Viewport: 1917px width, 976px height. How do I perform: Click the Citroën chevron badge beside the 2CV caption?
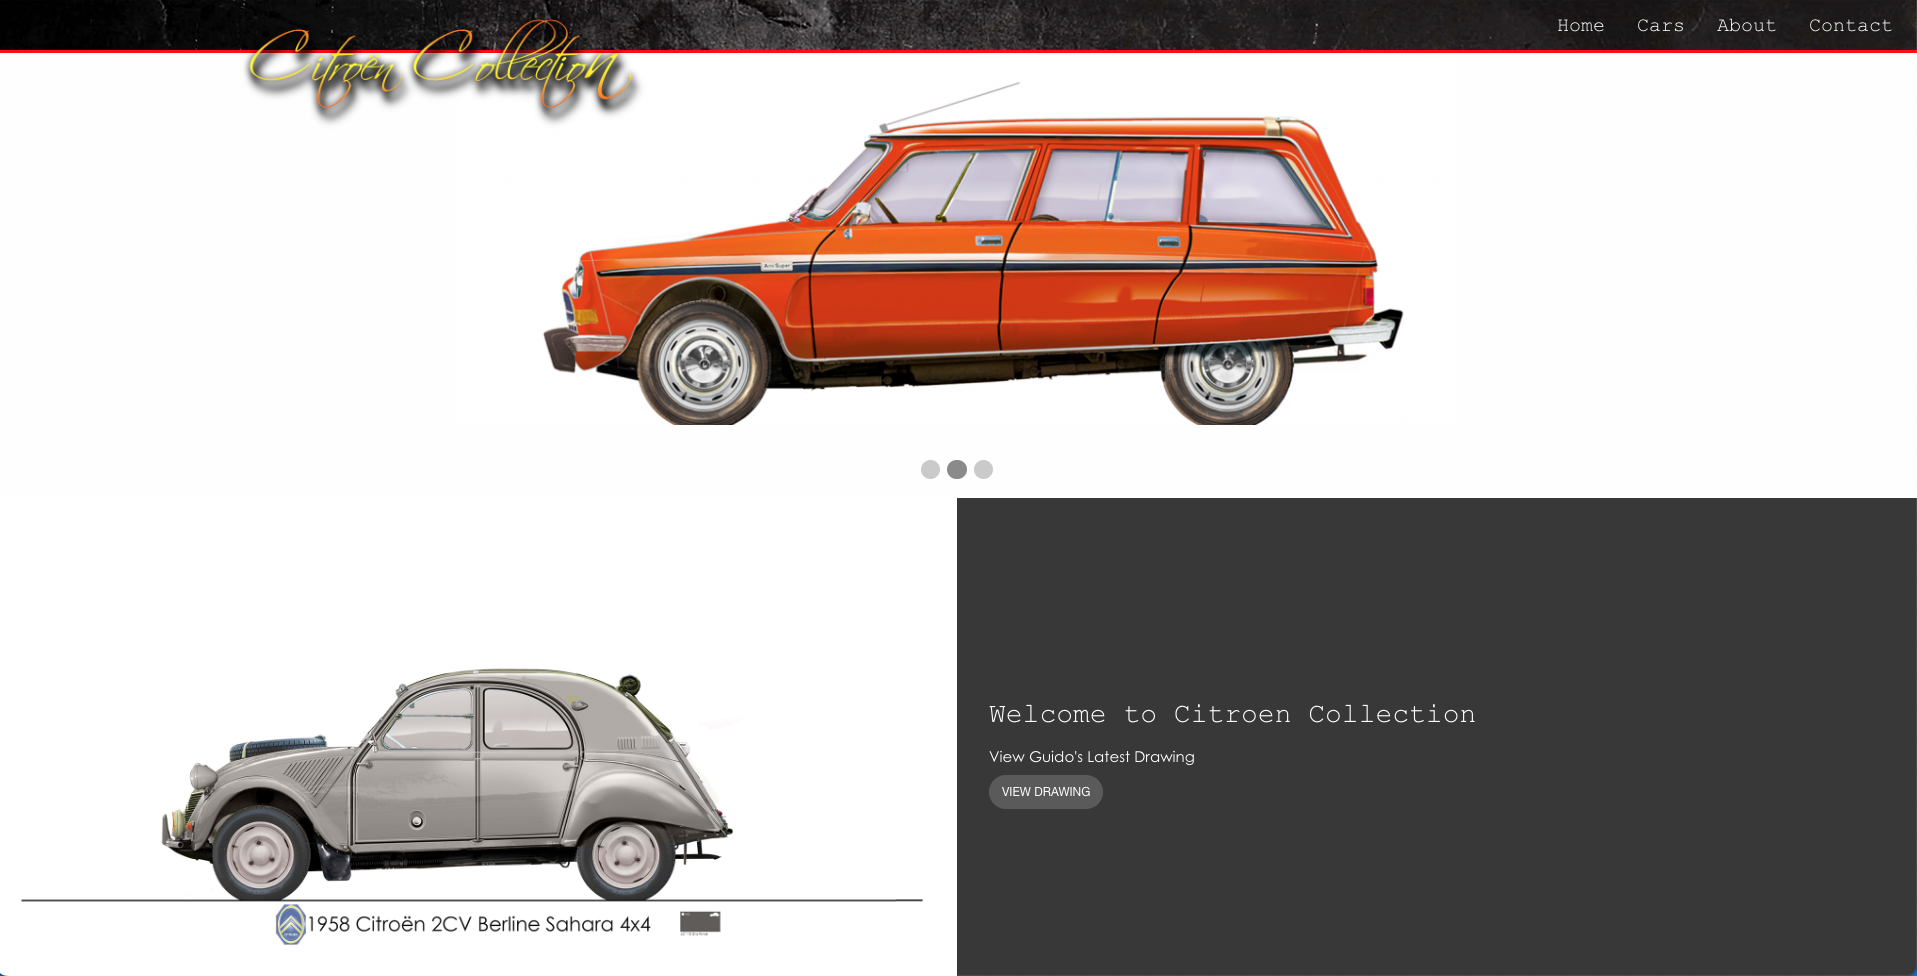coord(290,924)
